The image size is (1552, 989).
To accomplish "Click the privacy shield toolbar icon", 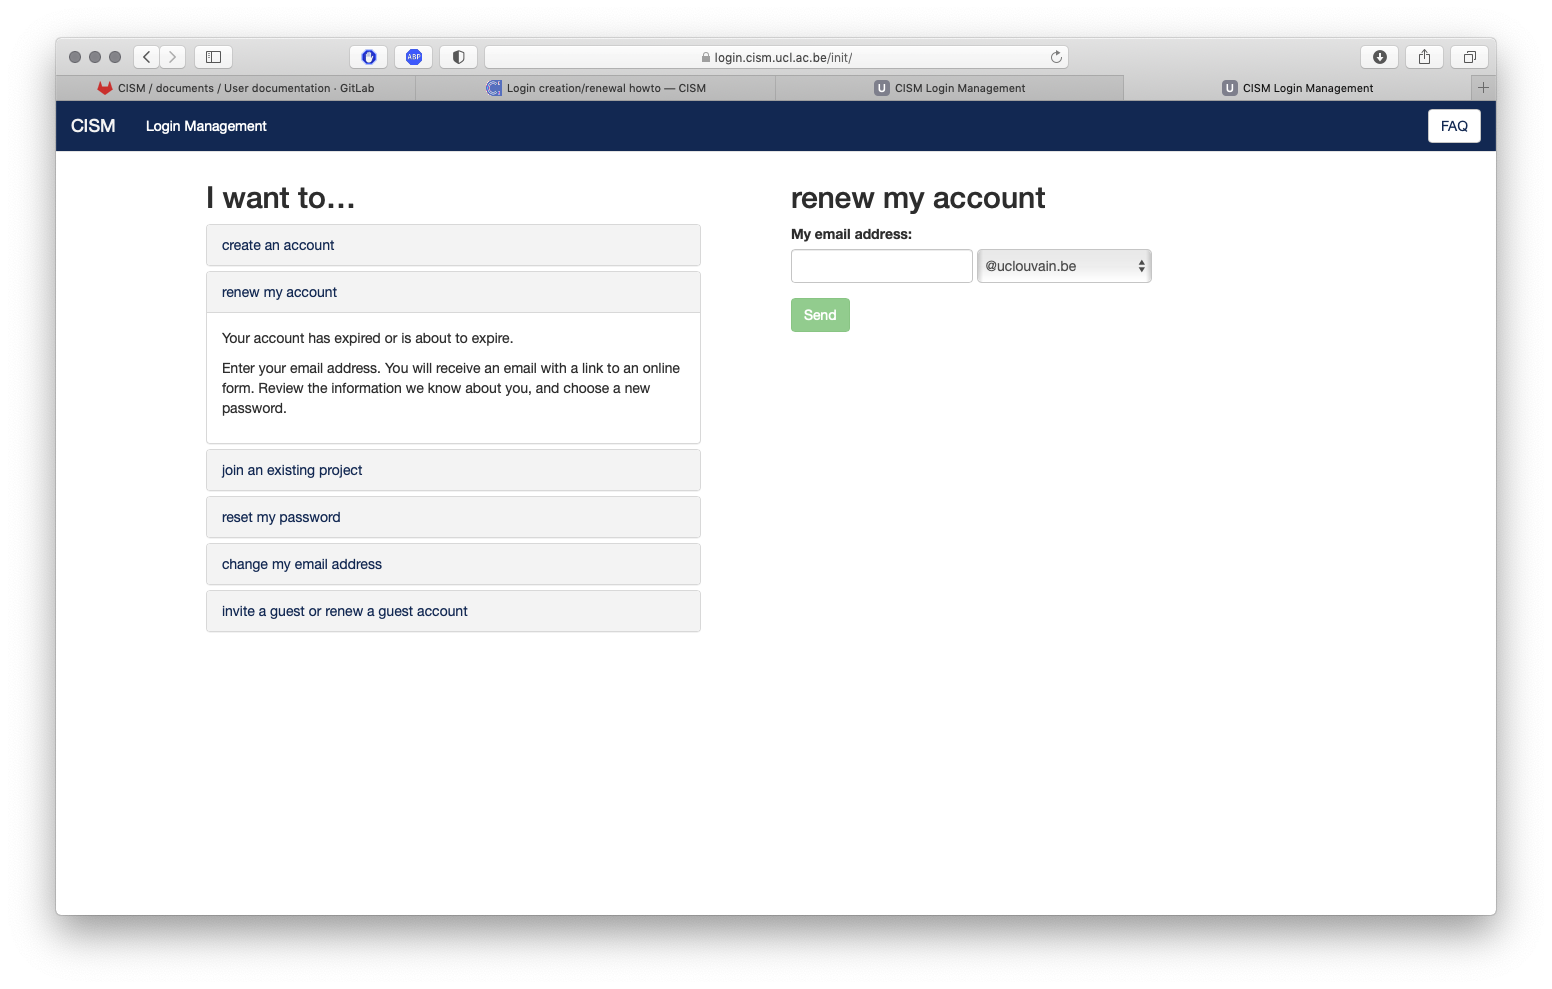I will click(459, 57).
